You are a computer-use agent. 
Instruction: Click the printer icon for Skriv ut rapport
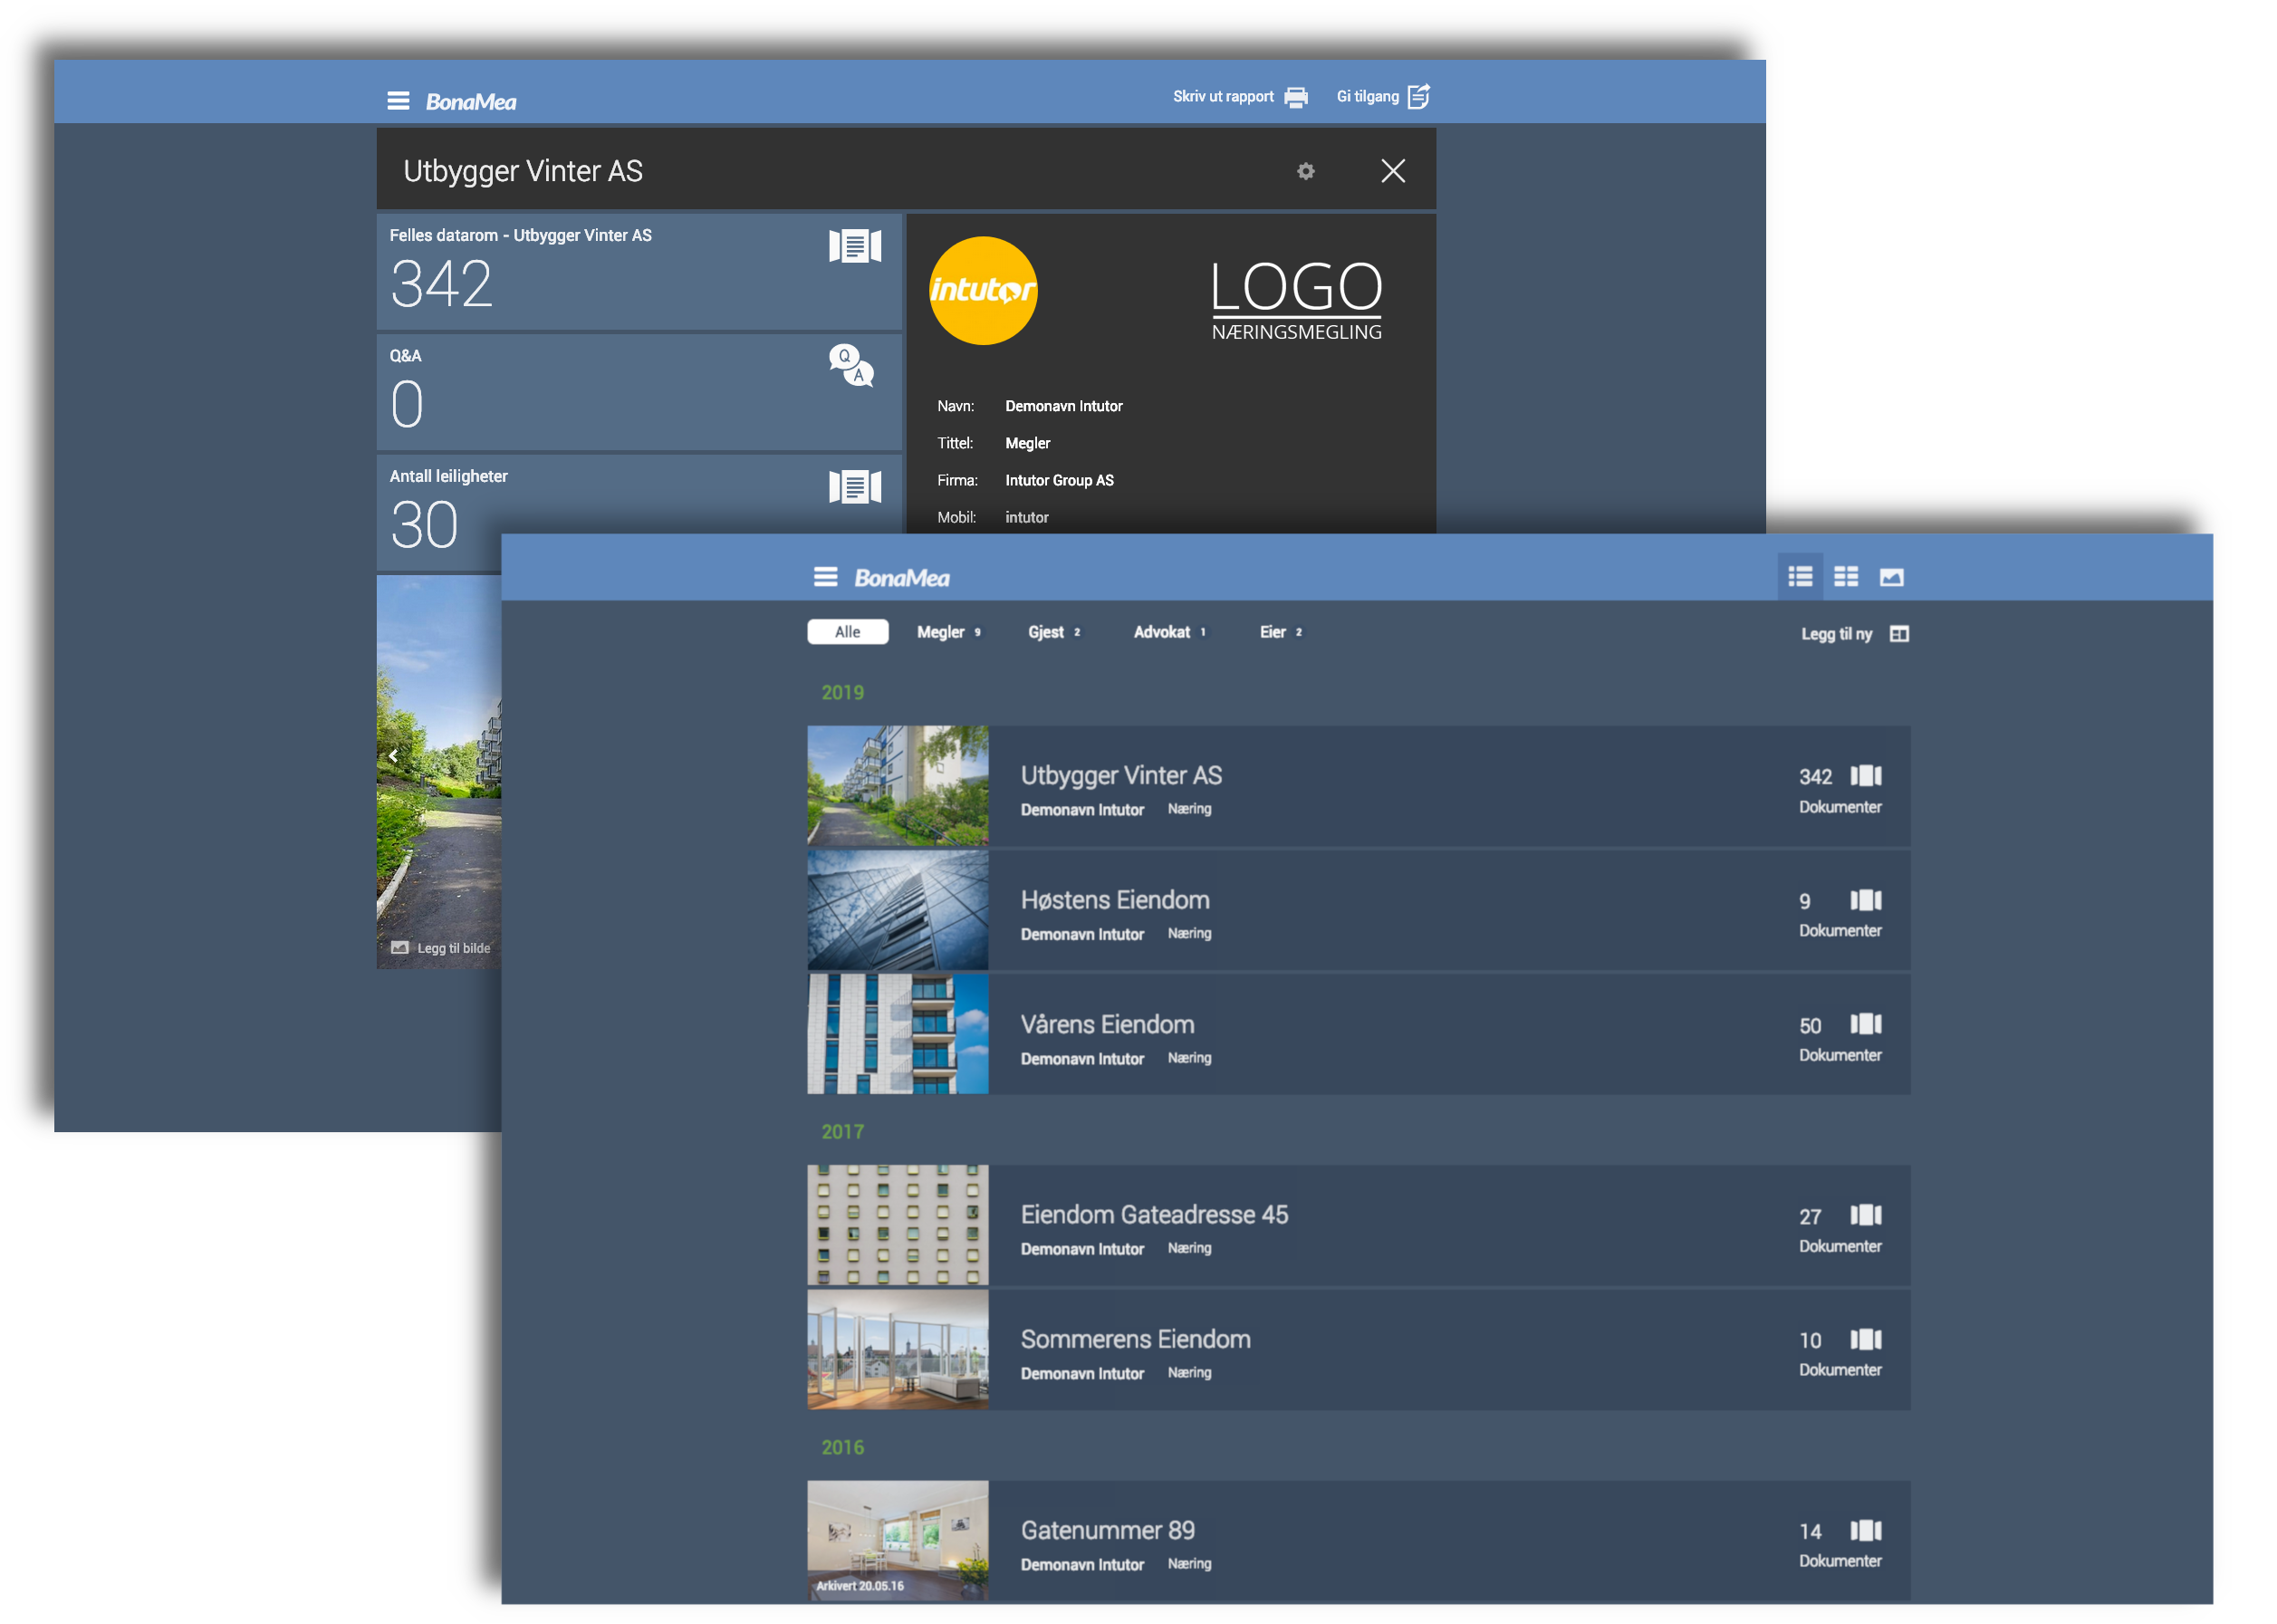pyautogui.click(x=1296, y=97)
